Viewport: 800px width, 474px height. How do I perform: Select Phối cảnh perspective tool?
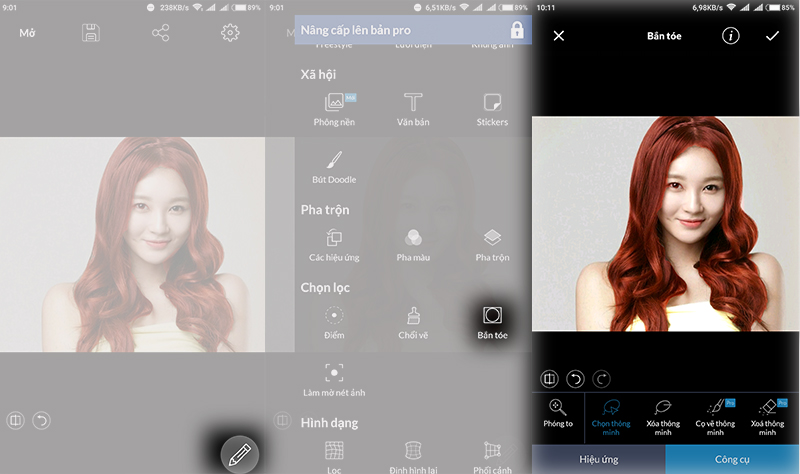[492, 458]
